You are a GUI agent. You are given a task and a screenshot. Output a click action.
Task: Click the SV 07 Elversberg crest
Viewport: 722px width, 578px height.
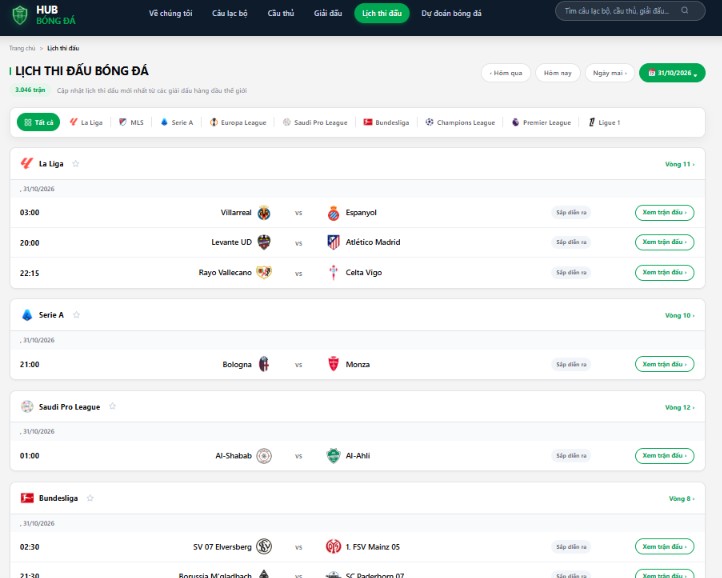(264, 547)
